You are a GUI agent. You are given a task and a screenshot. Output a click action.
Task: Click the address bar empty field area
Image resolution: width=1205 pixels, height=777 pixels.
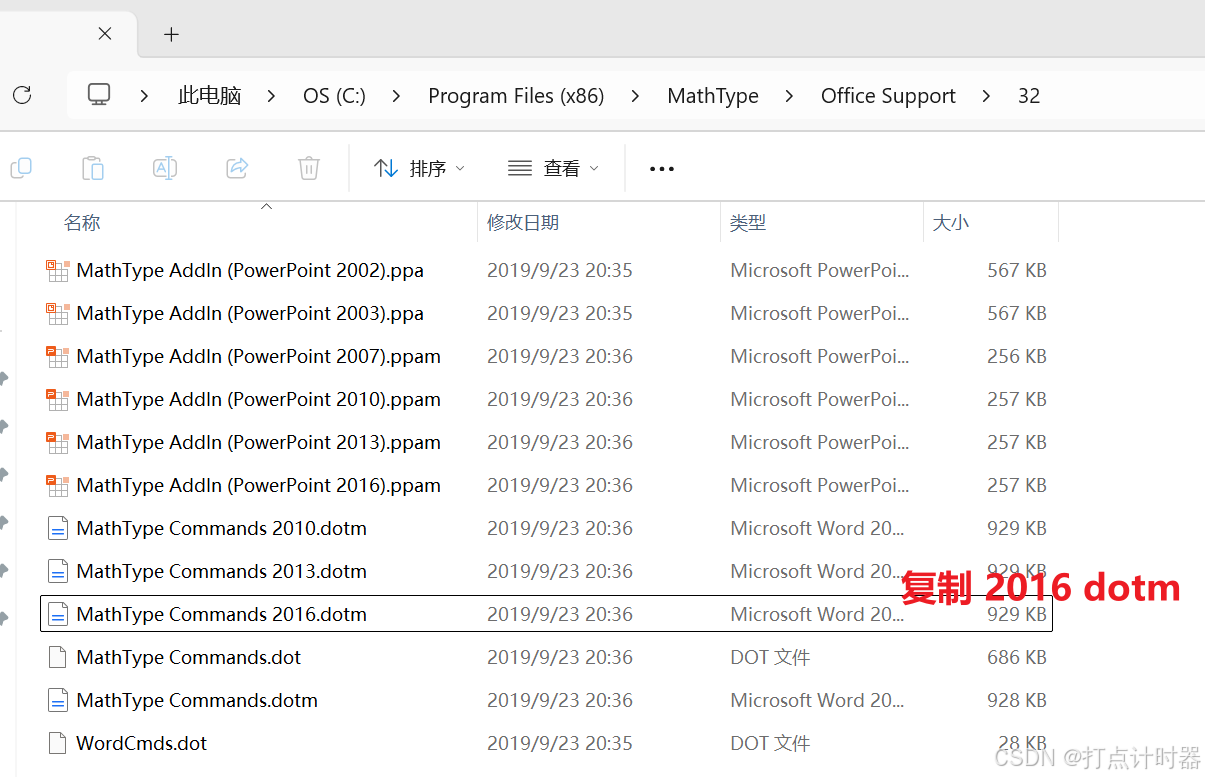point(1125,96)
